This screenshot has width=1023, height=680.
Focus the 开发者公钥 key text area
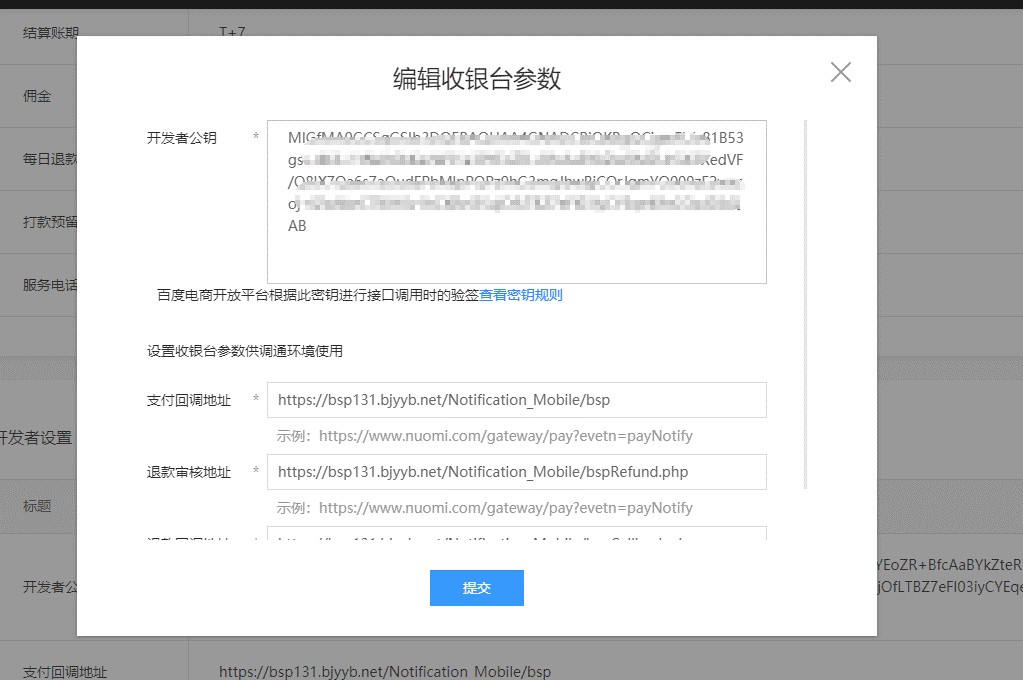click(517, 202)
